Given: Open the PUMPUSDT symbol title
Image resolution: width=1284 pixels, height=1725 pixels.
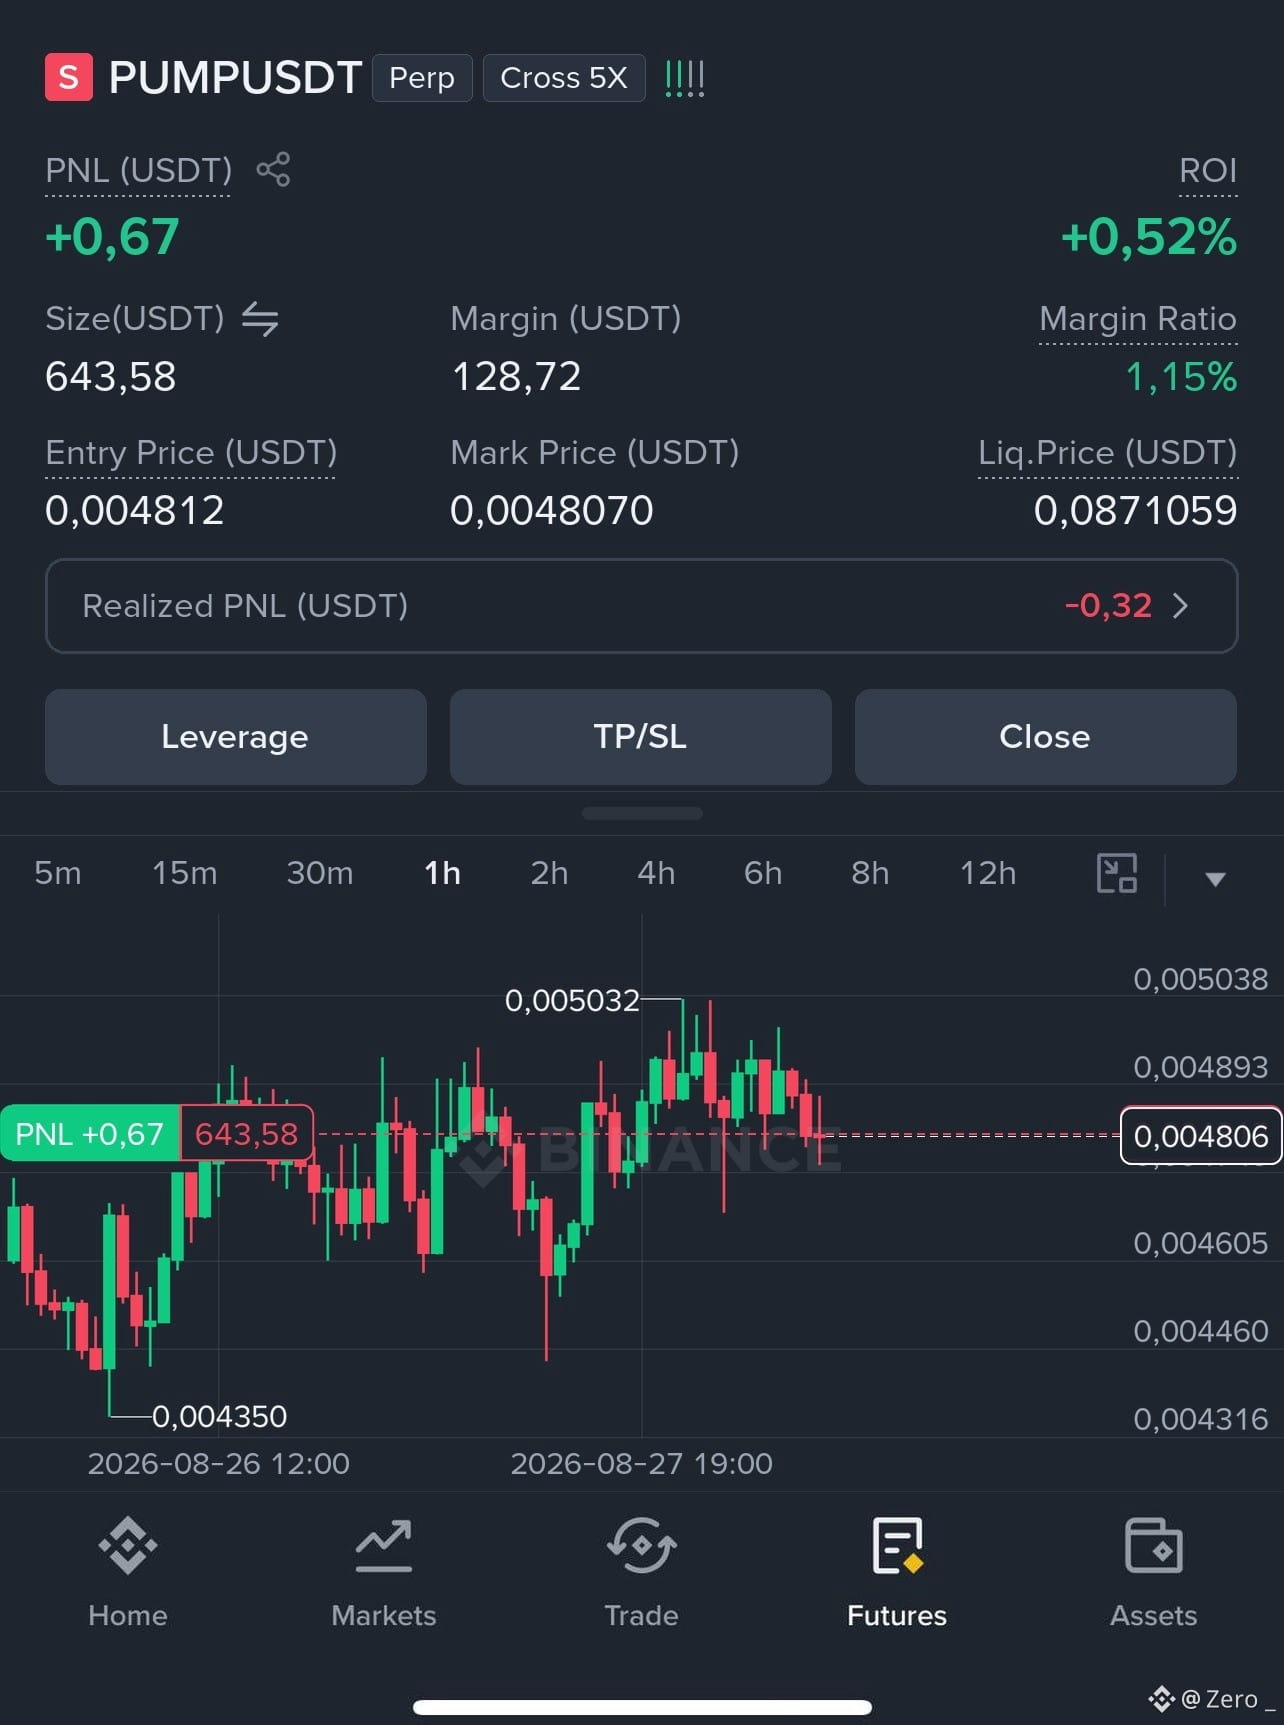Looking at the screenshot, I should click(x=235, y=78).
